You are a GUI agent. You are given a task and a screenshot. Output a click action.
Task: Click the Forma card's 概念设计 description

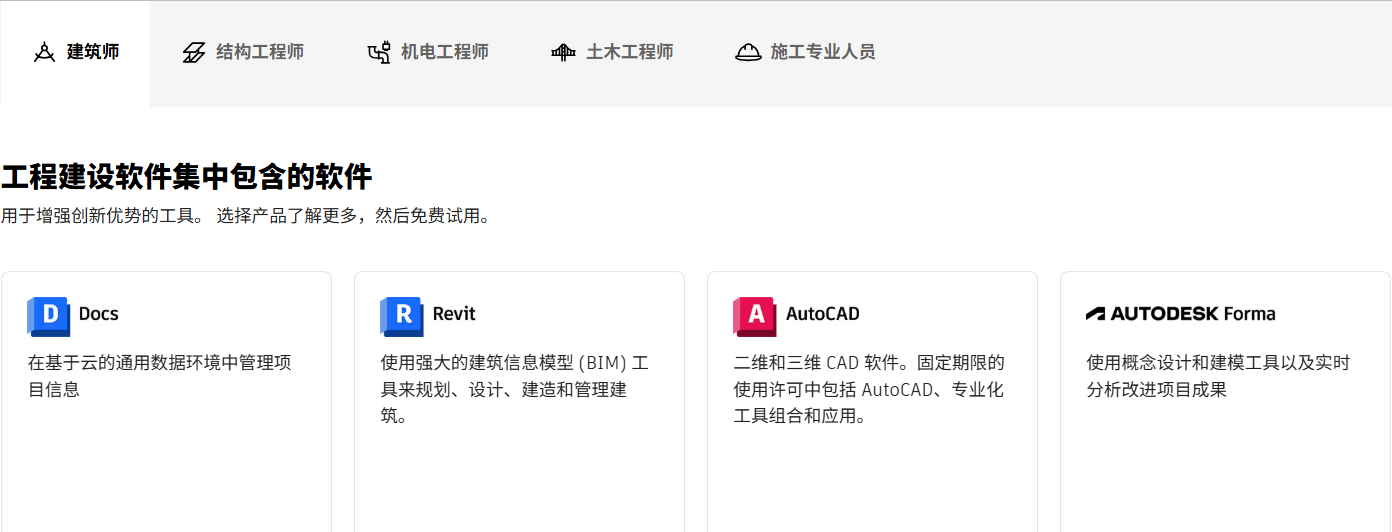pyautogui.click(x=1218, y=376)
